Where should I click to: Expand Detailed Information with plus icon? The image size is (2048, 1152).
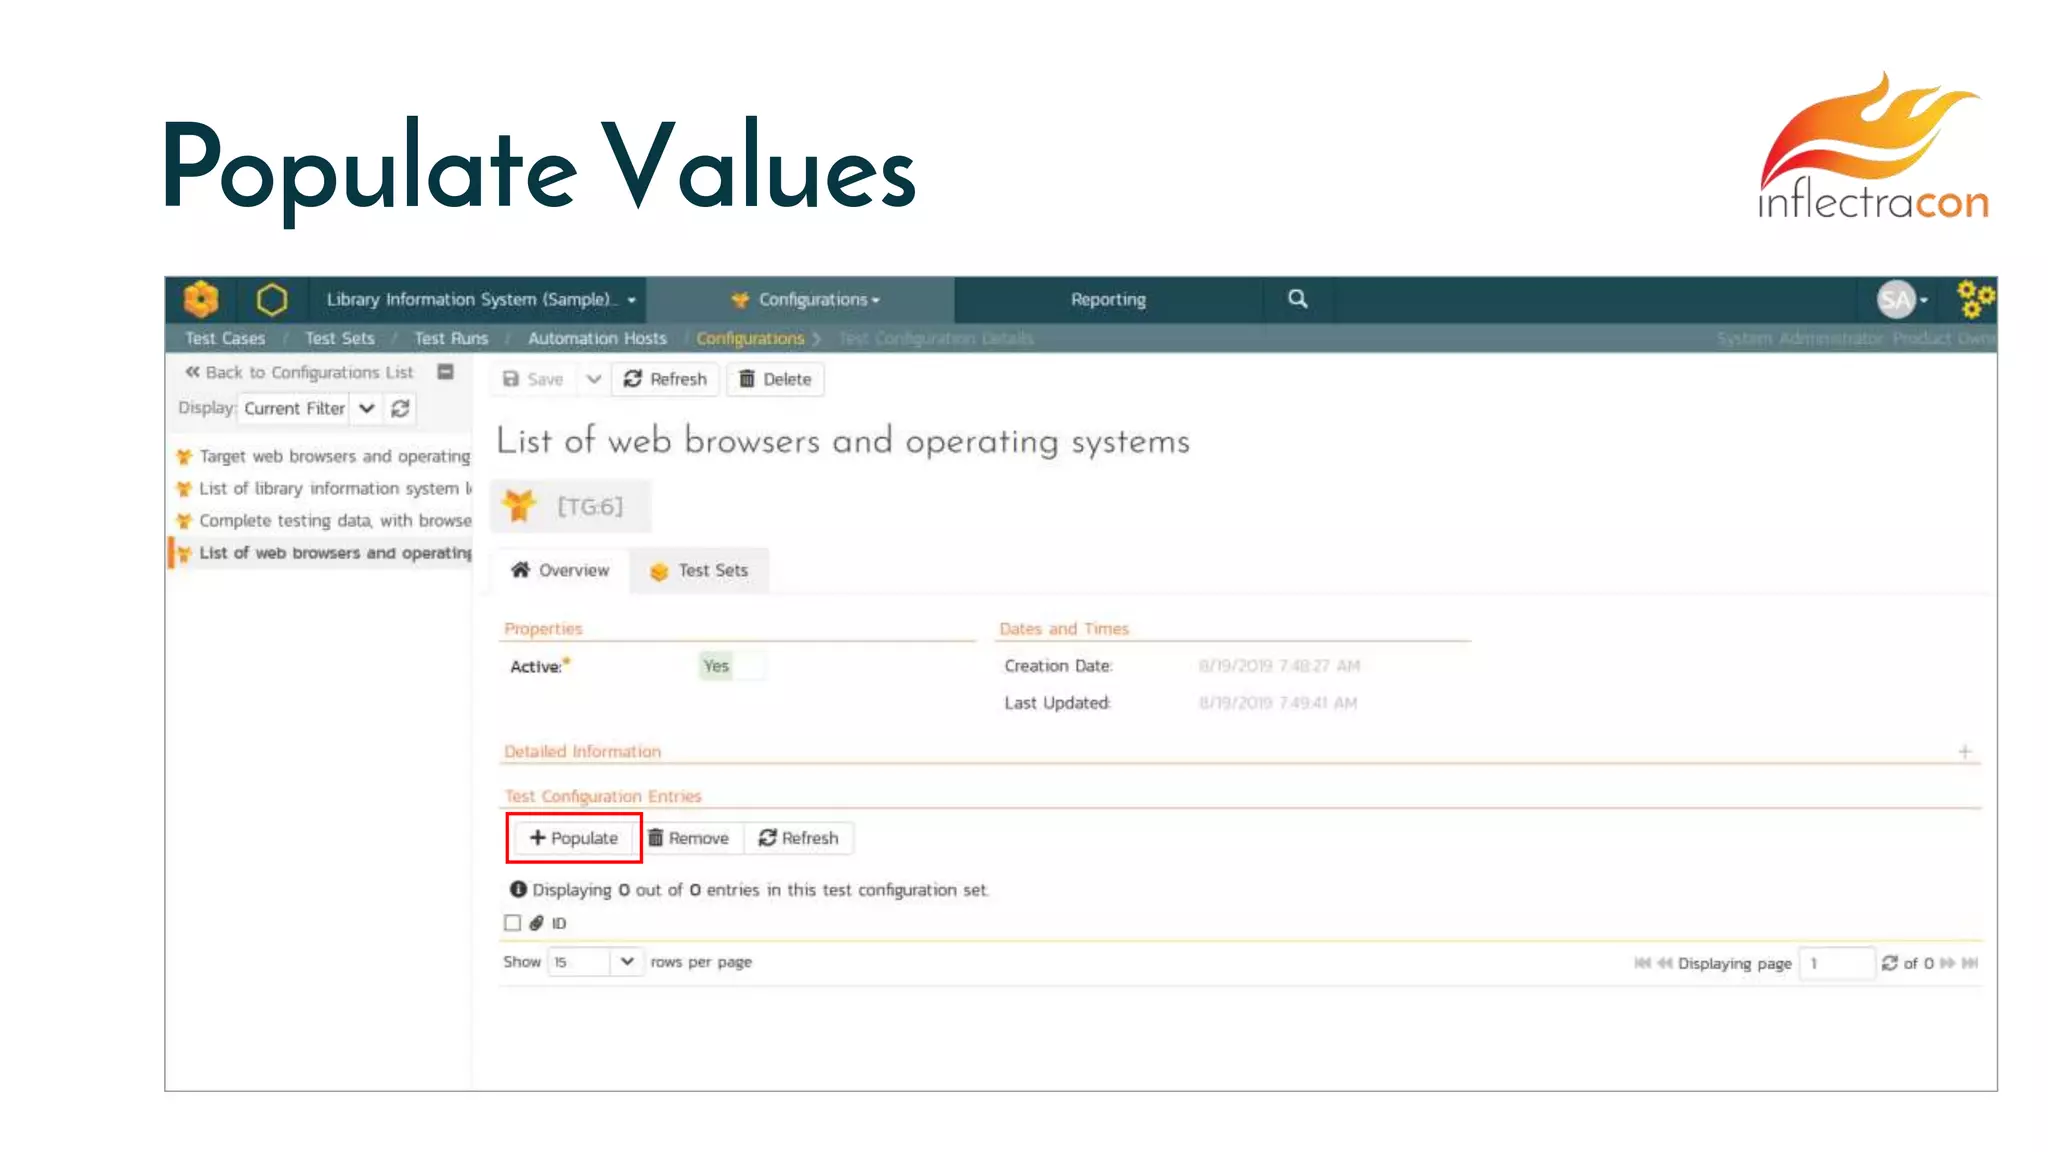coord(1965,752)
